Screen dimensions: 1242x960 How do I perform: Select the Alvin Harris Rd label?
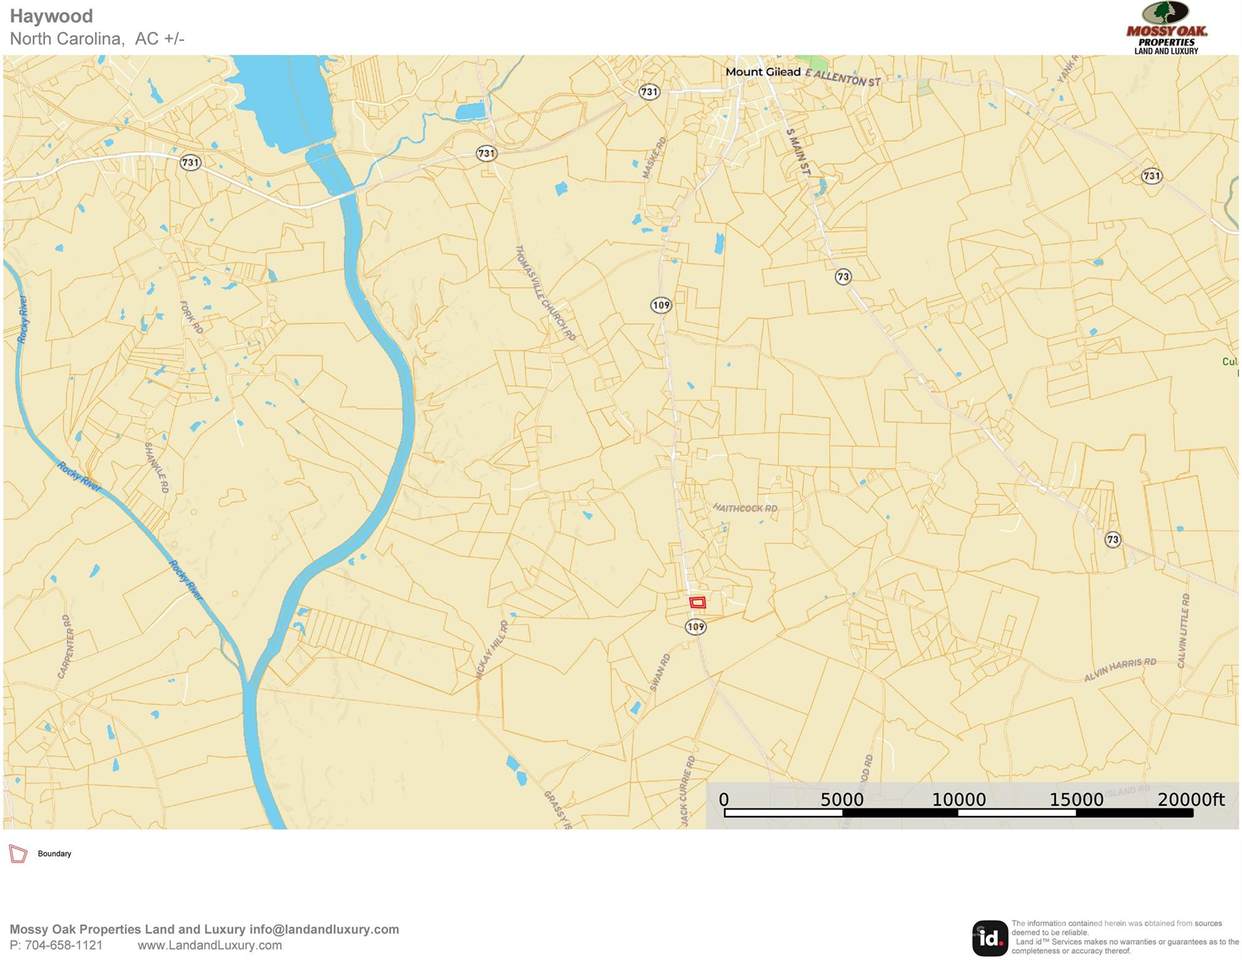(1119, 670)
